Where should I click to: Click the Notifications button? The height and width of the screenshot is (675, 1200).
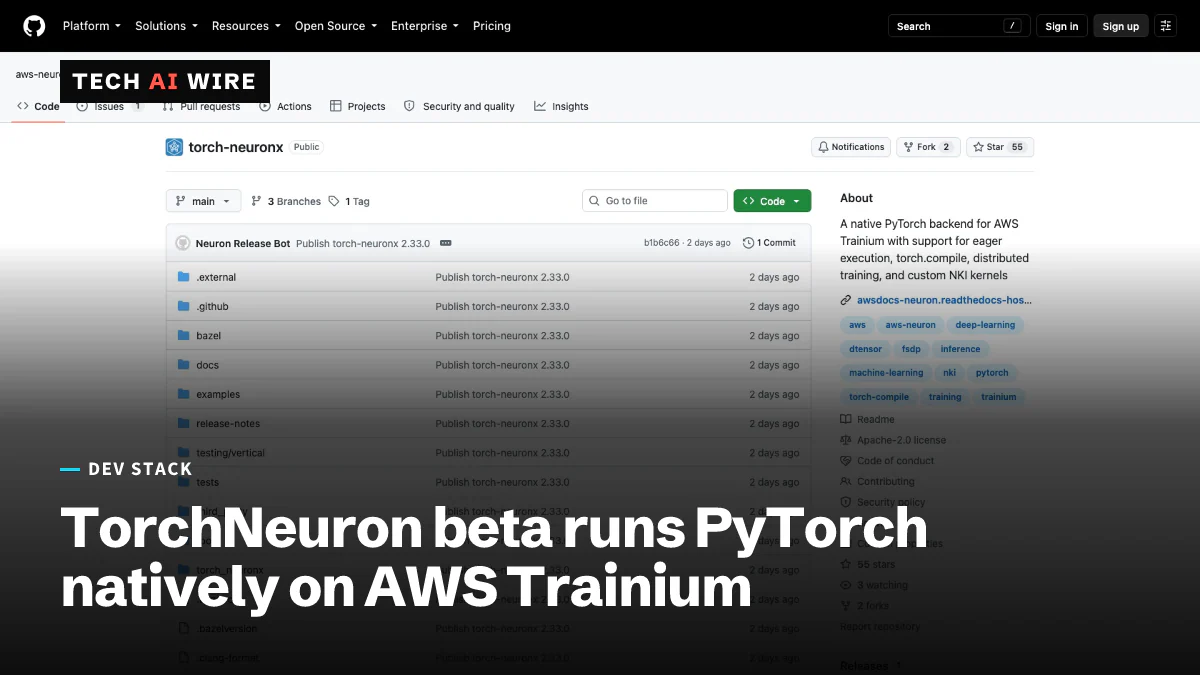coord(850,147)
